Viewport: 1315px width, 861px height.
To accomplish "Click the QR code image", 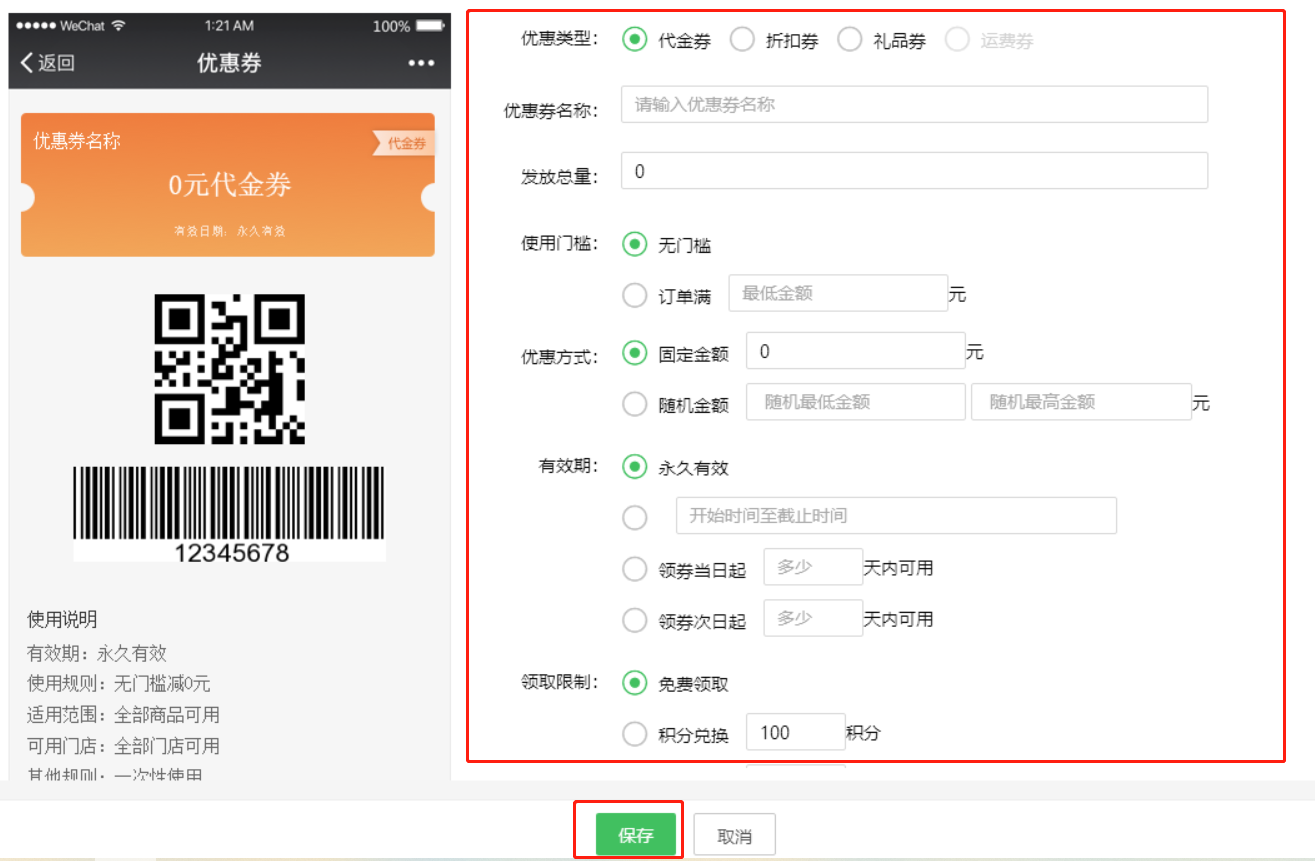I will click(x=229, y=370).
